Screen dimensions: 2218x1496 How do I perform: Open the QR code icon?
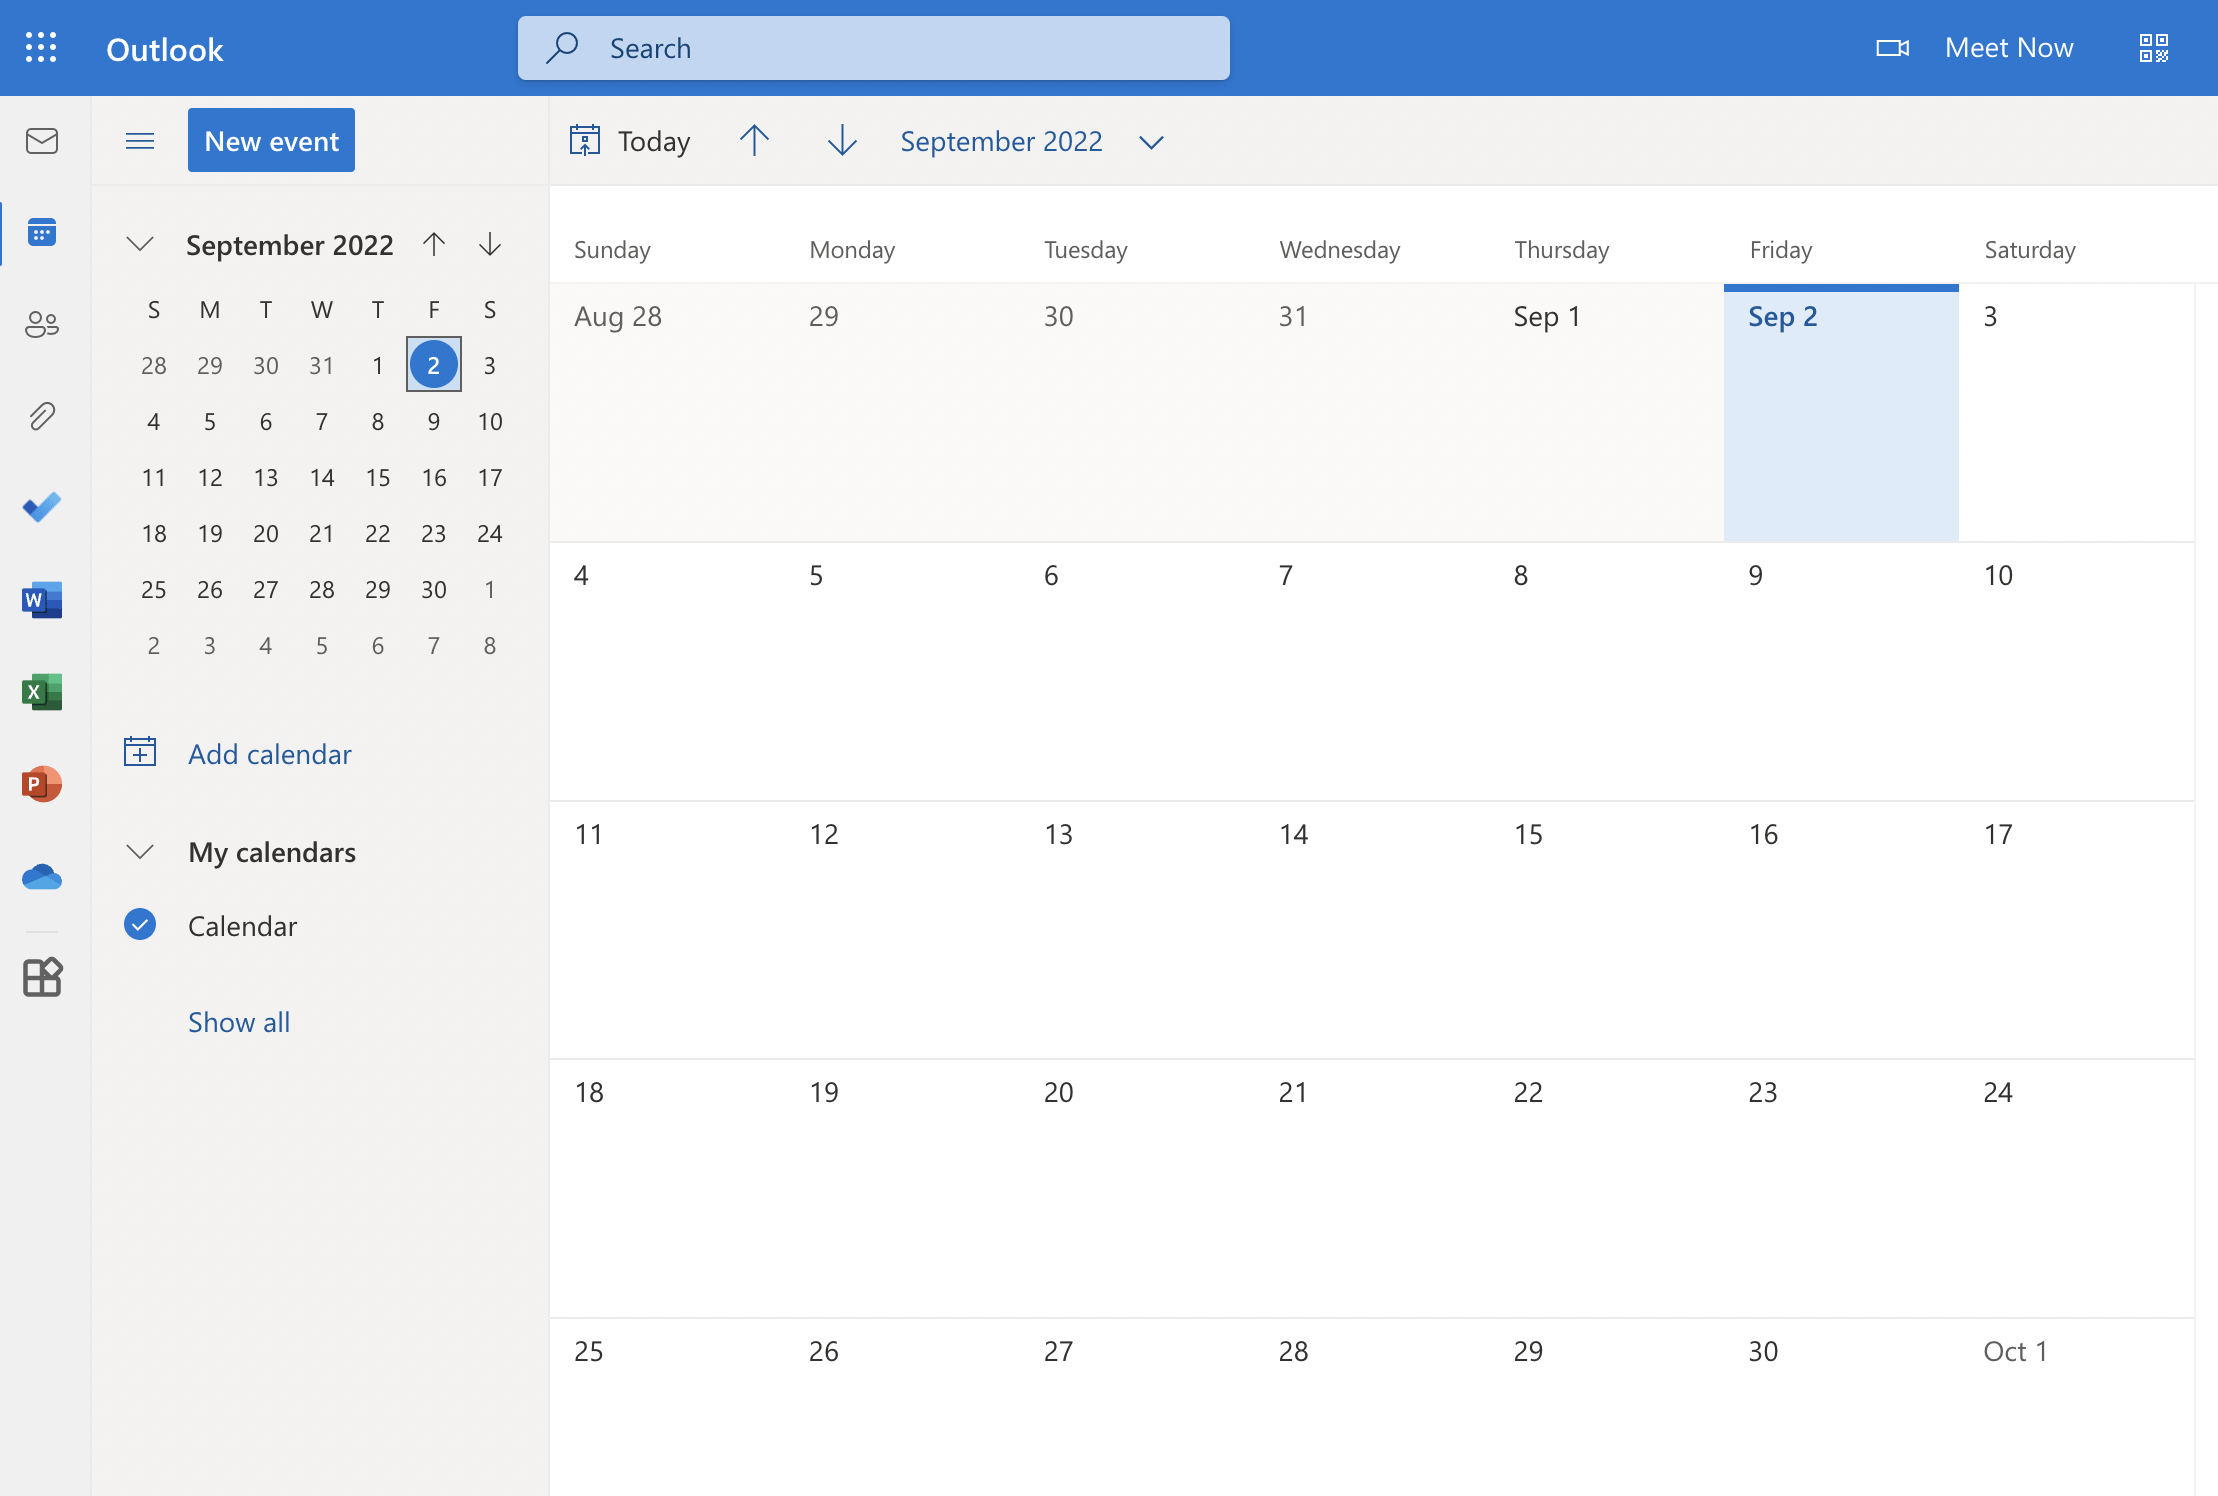[x=2153, y=48]
